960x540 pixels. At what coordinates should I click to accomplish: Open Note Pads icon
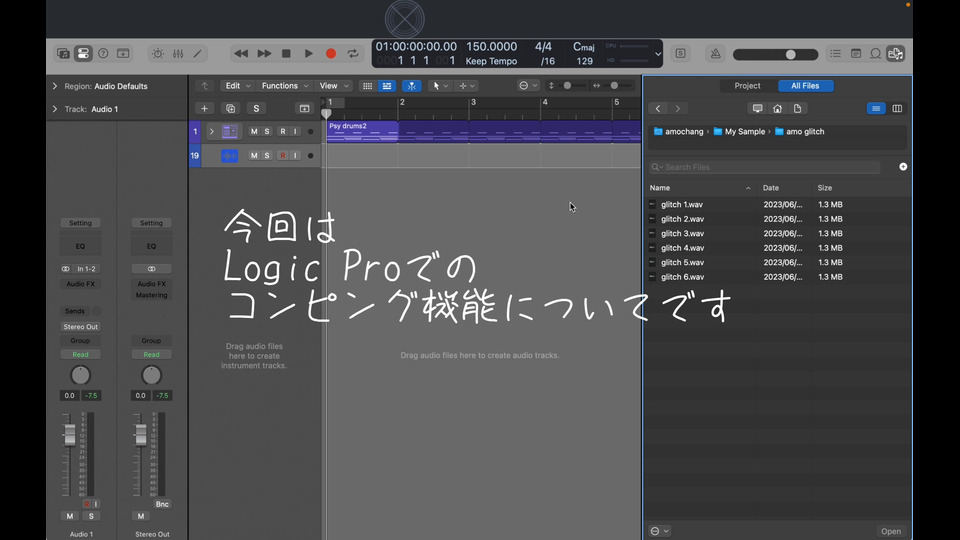tap(856, 54)
